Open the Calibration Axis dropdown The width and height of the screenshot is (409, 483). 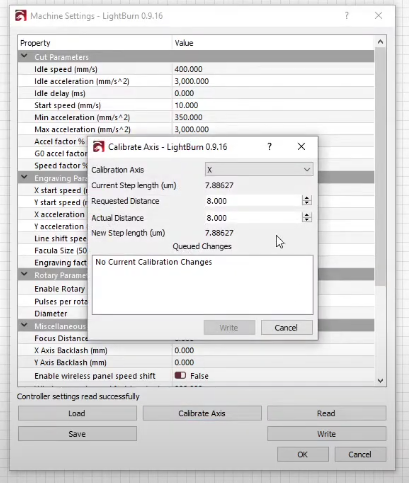coord(259,169)
